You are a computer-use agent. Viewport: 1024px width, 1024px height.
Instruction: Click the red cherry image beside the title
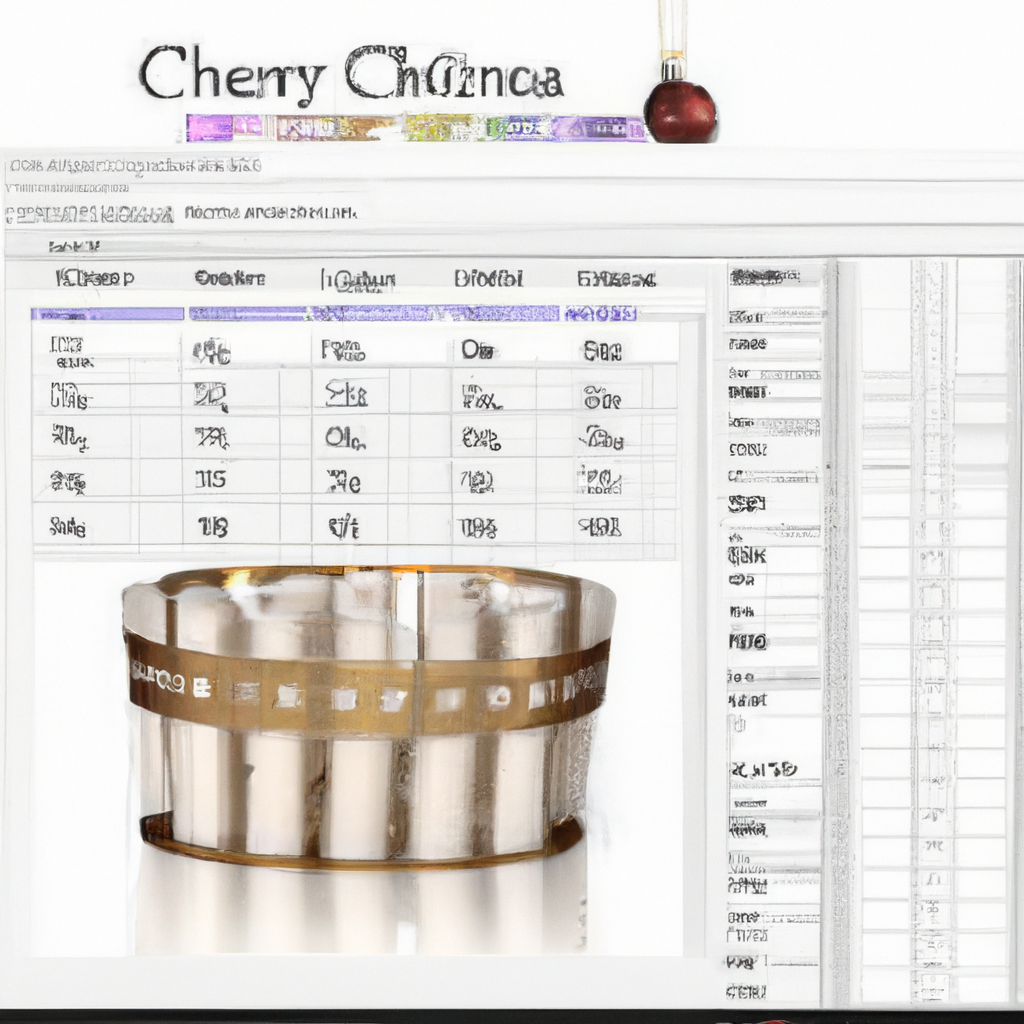click(x=680, y=110)
